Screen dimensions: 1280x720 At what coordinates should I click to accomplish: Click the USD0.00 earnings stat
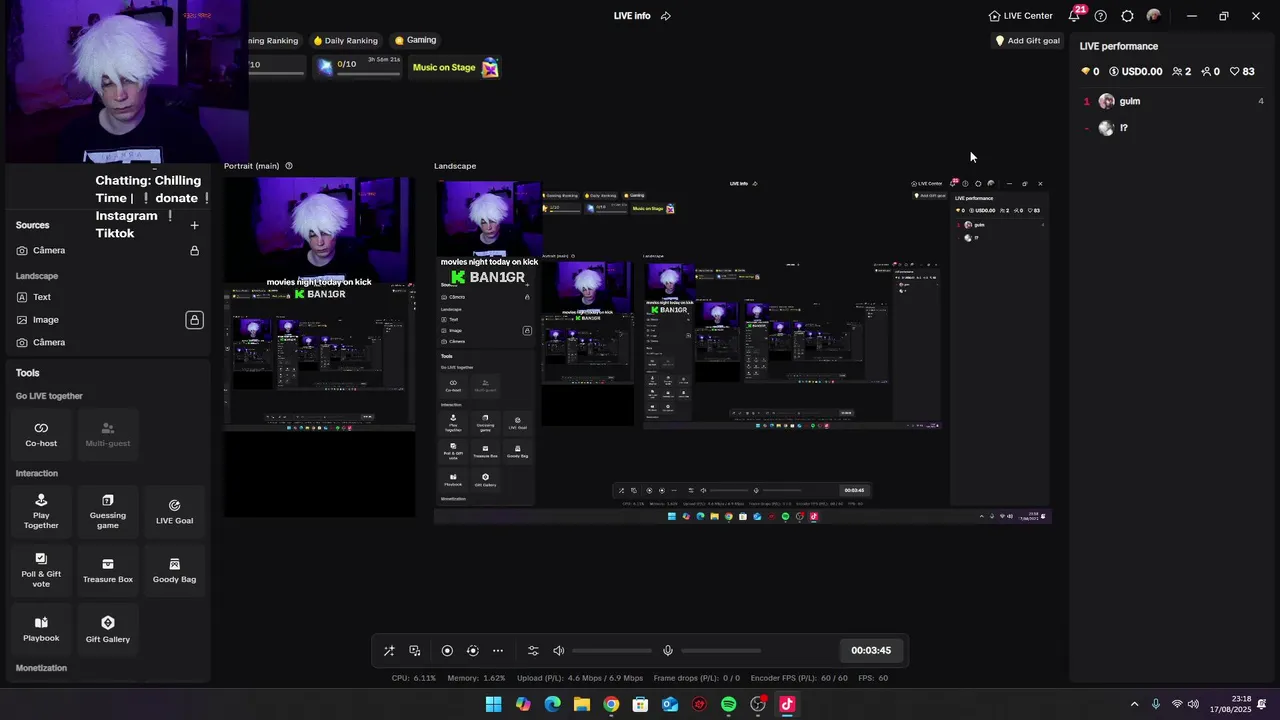[1135, 72]
